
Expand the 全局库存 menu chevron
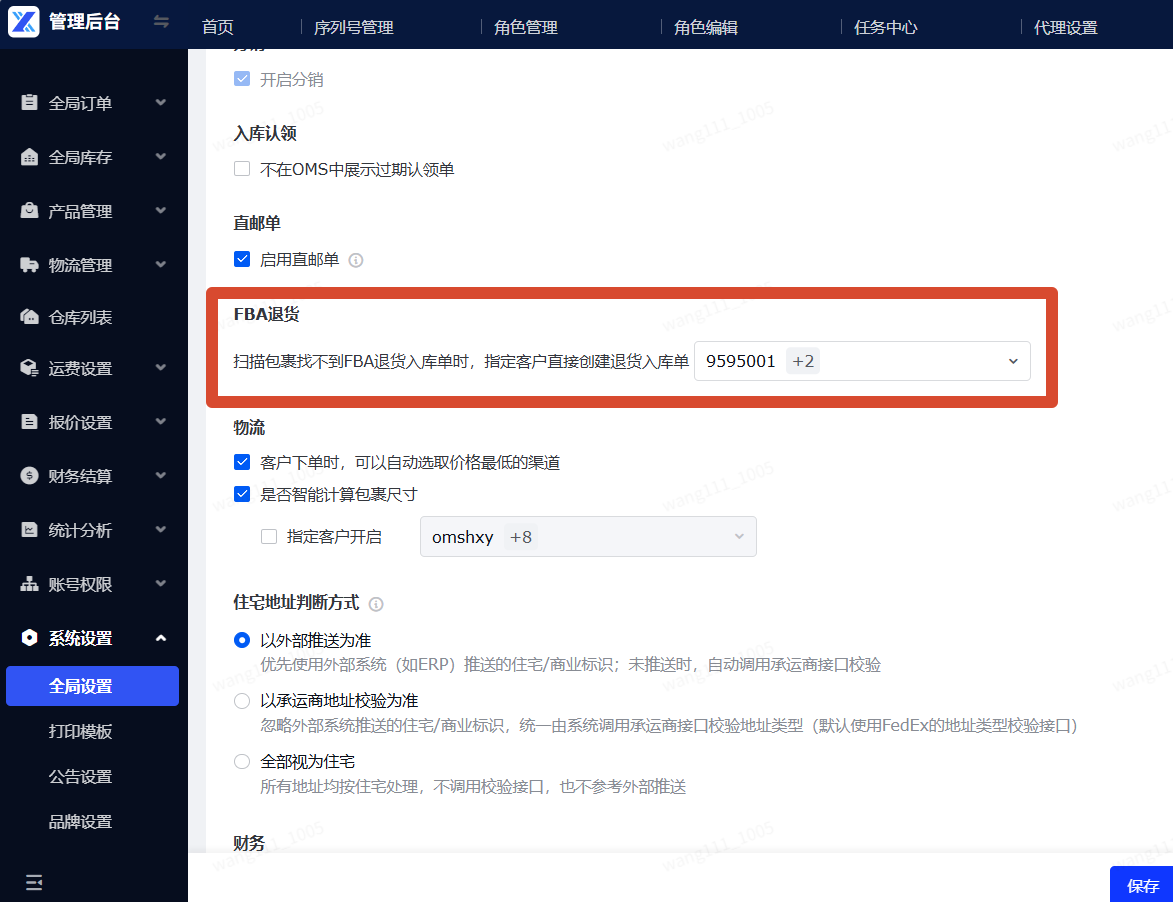coord(161,156)
